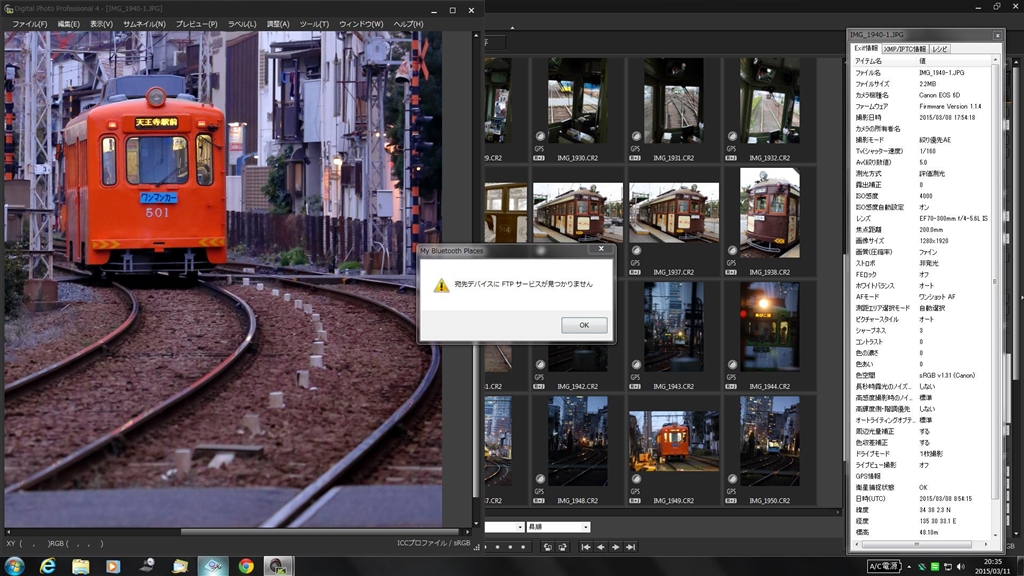
Task: Click the rotate right icon in the bottom toolbar
Action: tap(561, 547)
